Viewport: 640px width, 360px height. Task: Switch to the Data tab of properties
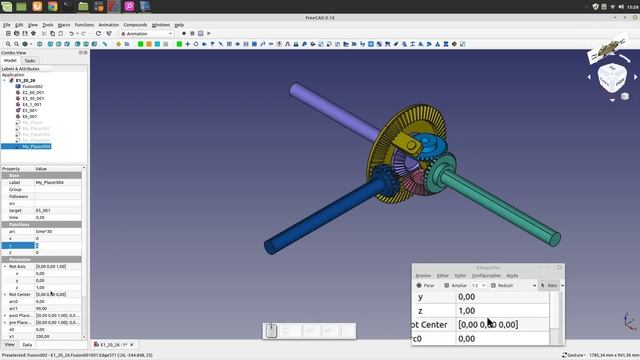click(x=27, y=345)
